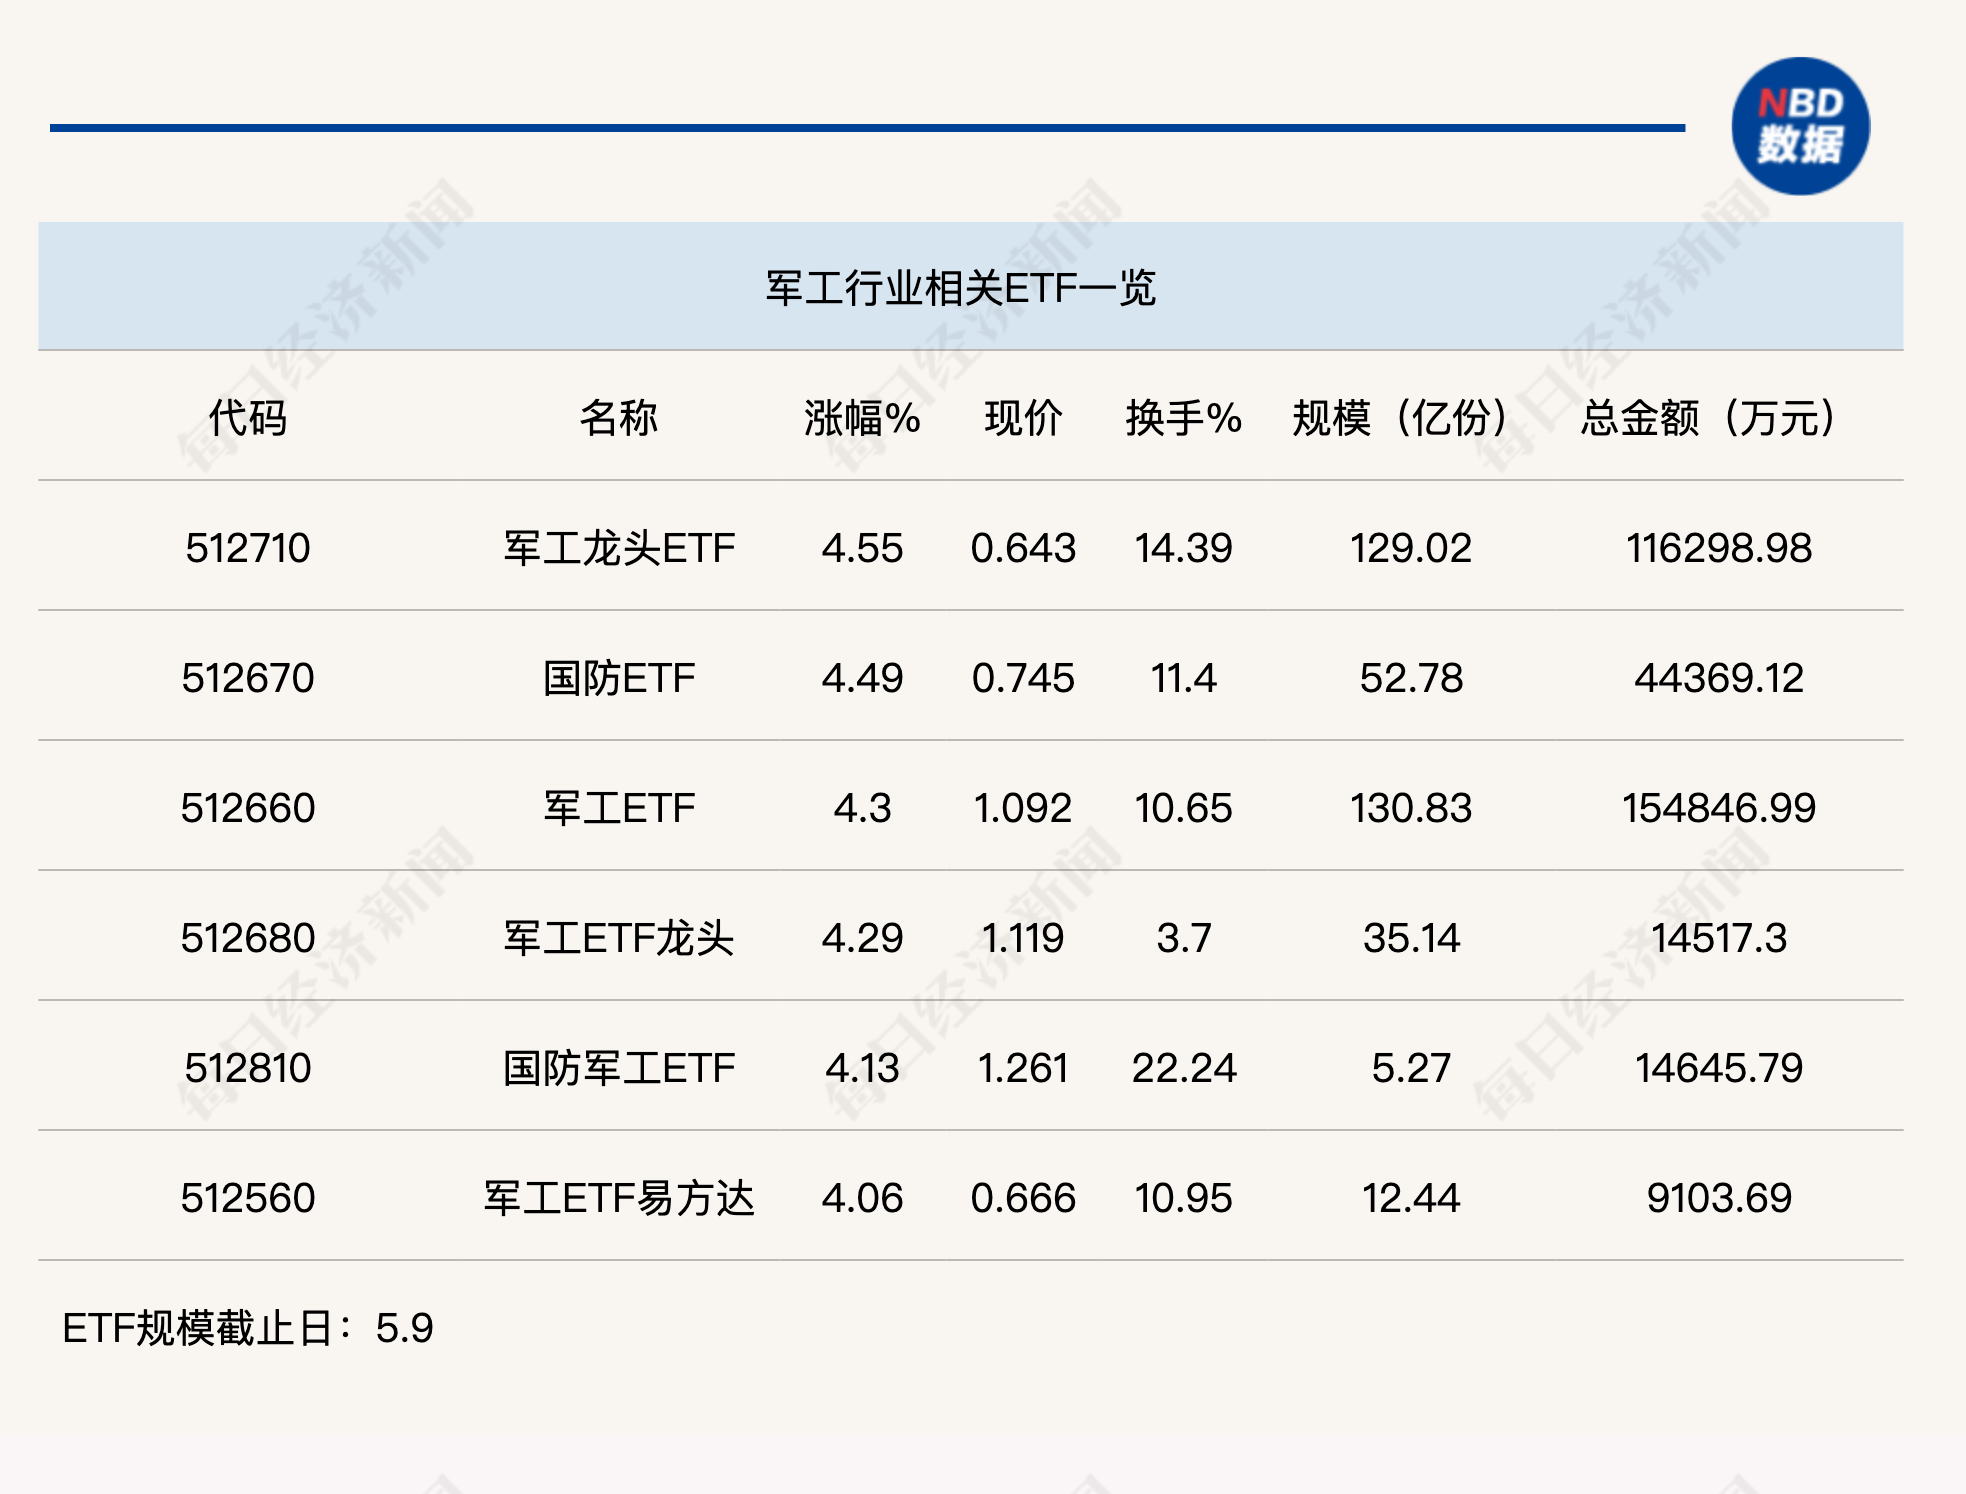Click the 军工龙头ETF name
The height and width of the screenshot is (1494, 1966).
tap(618, 548)
